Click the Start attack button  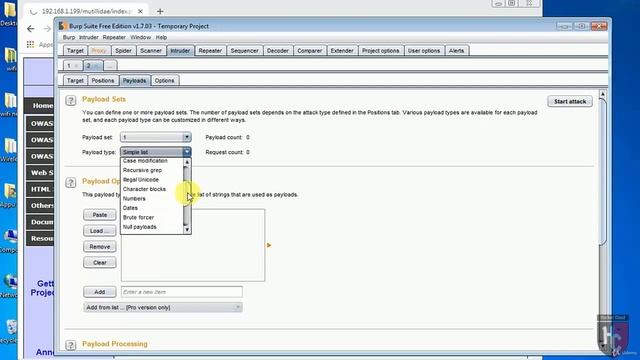(x=570, y=101)
